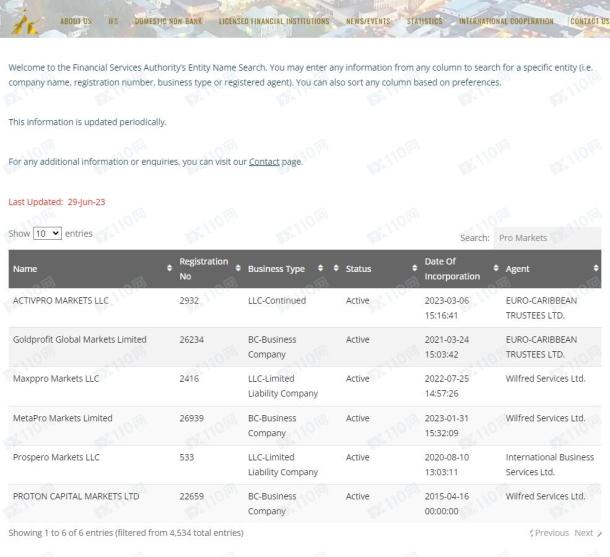Click incorporation date 2020-08-10 13:03:11
610x557 pixels.
[447, 465]
